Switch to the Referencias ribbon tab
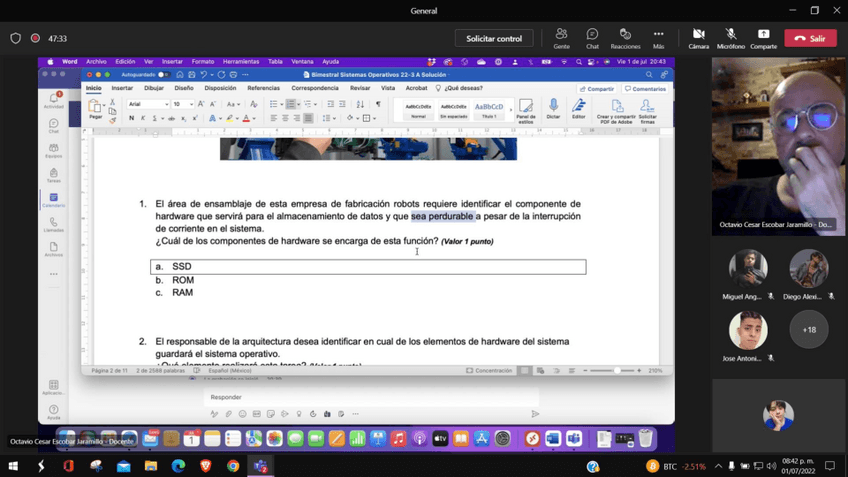The width and height of the screenshot is (848, 477). click(x=263, y=88)
